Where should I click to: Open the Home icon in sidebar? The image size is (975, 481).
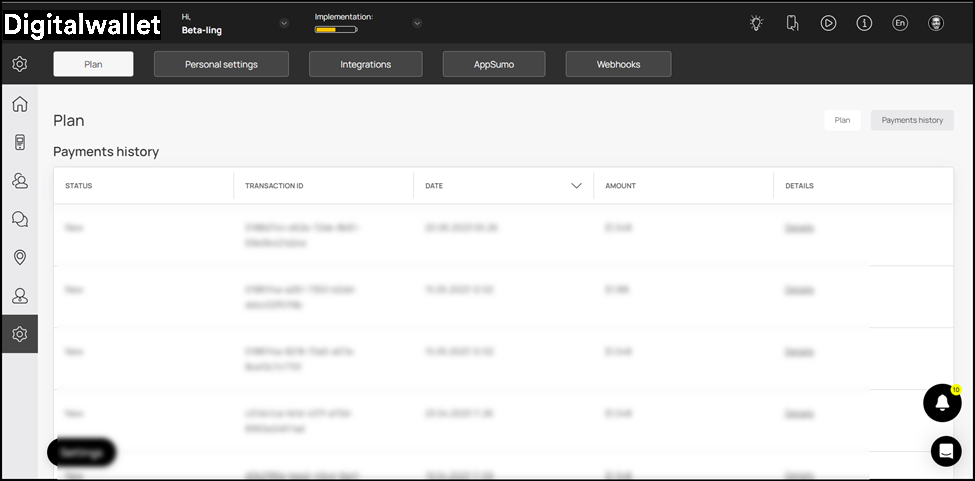pyautogui.click(x=19, y=104)
